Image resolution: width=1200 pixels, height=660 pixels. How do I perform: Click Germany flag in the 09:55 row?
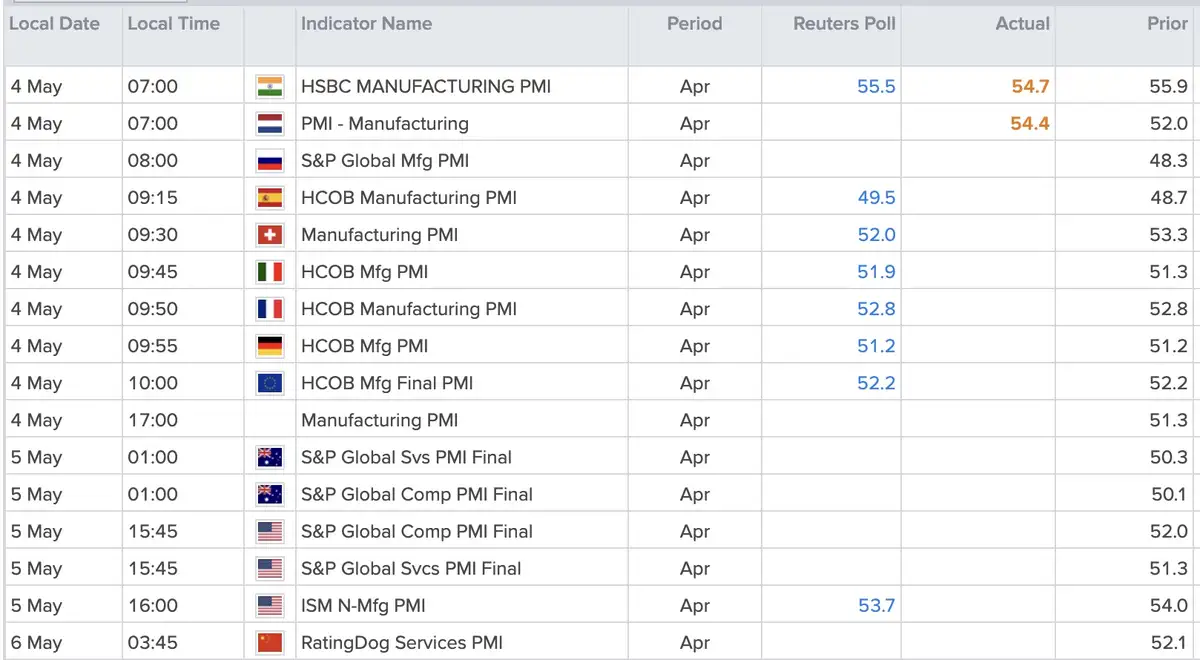coord(270,346)
